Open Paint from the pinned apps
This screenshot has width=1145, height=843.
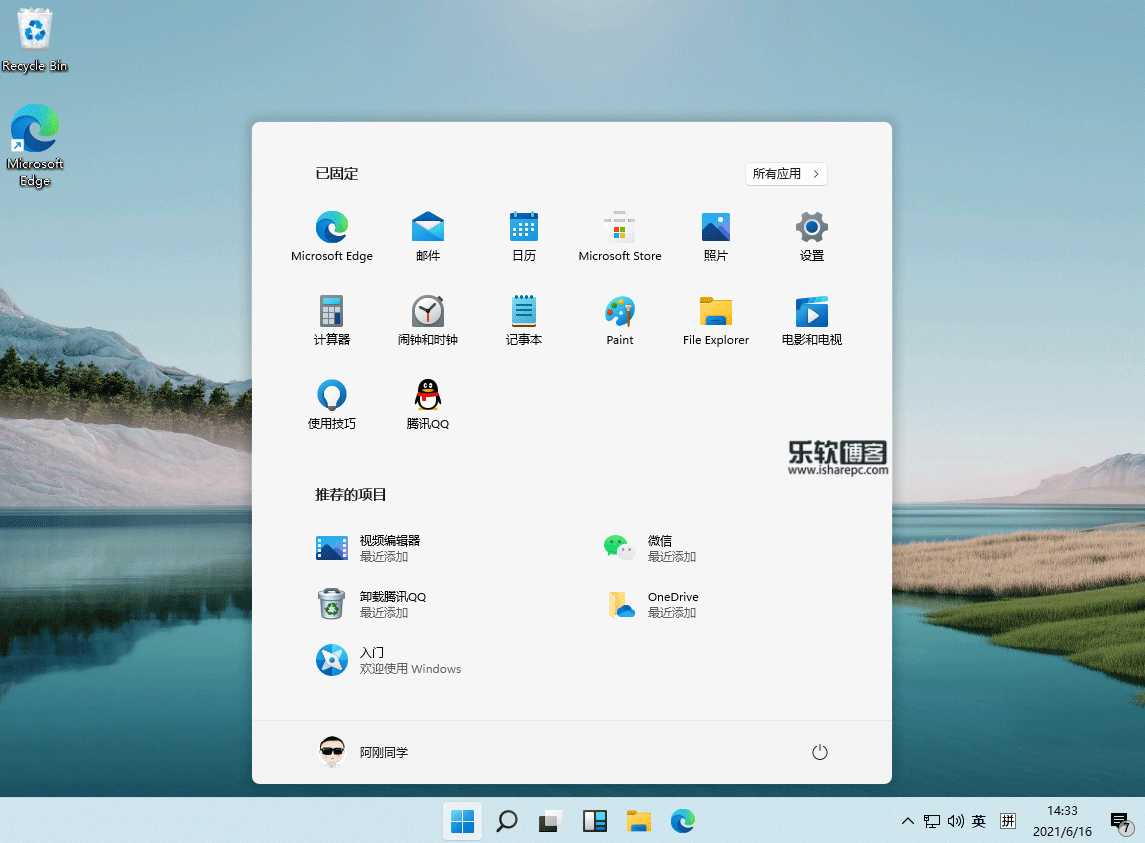coord(619,320)
